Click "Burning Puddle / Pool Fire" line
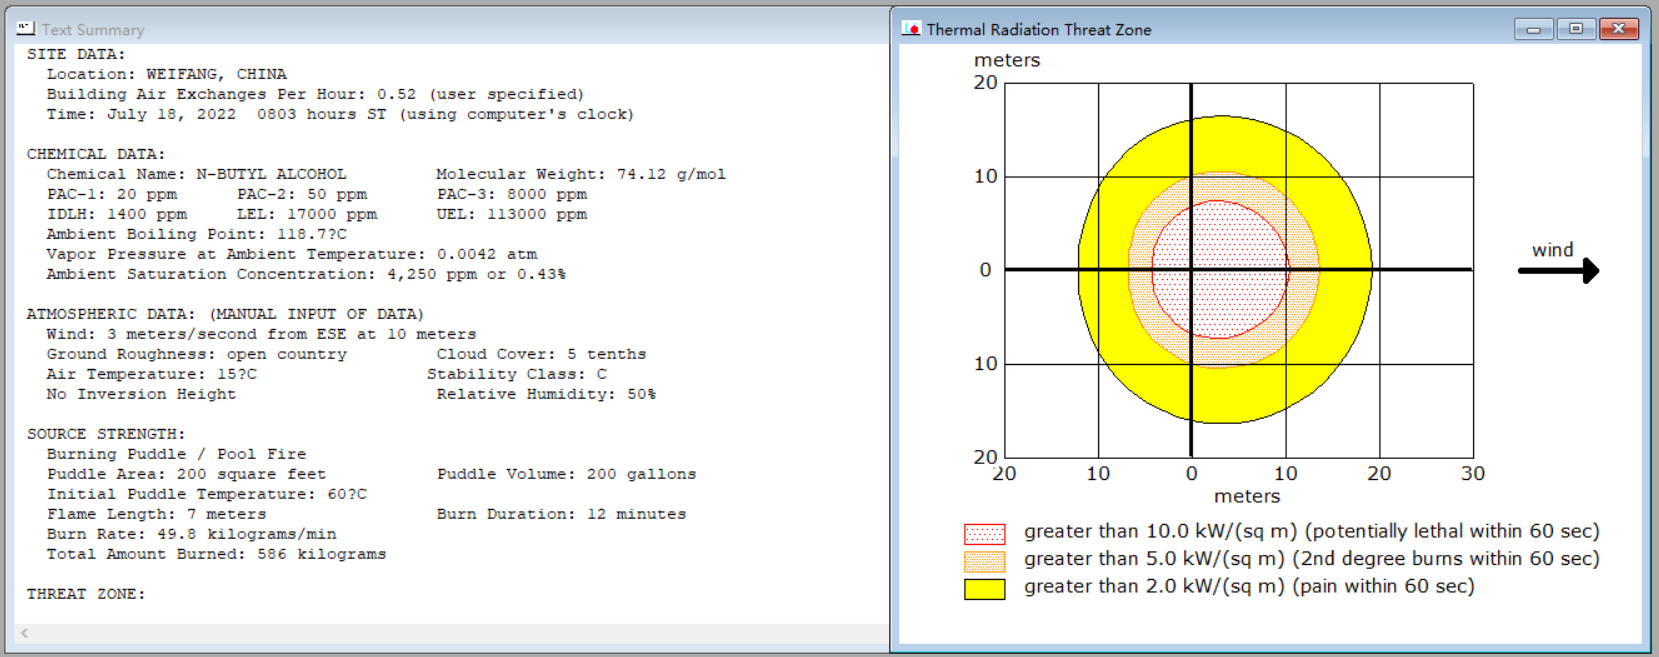Image resolution: width=1659 pixels, height=657 pixels. pos(176,454)
